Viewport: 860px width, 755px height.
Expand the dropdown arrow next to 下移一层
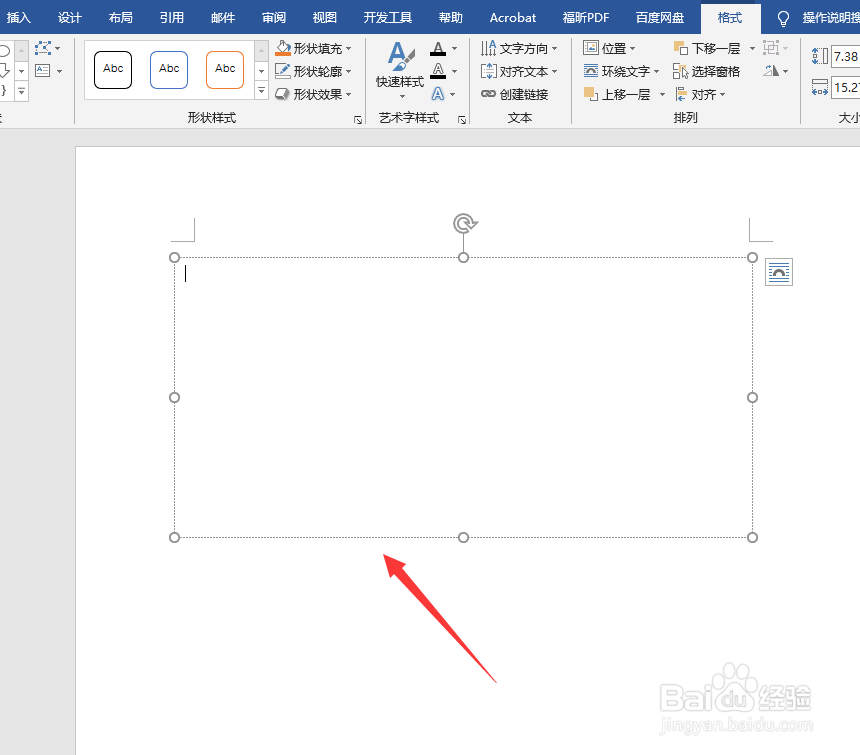point(752,48)
